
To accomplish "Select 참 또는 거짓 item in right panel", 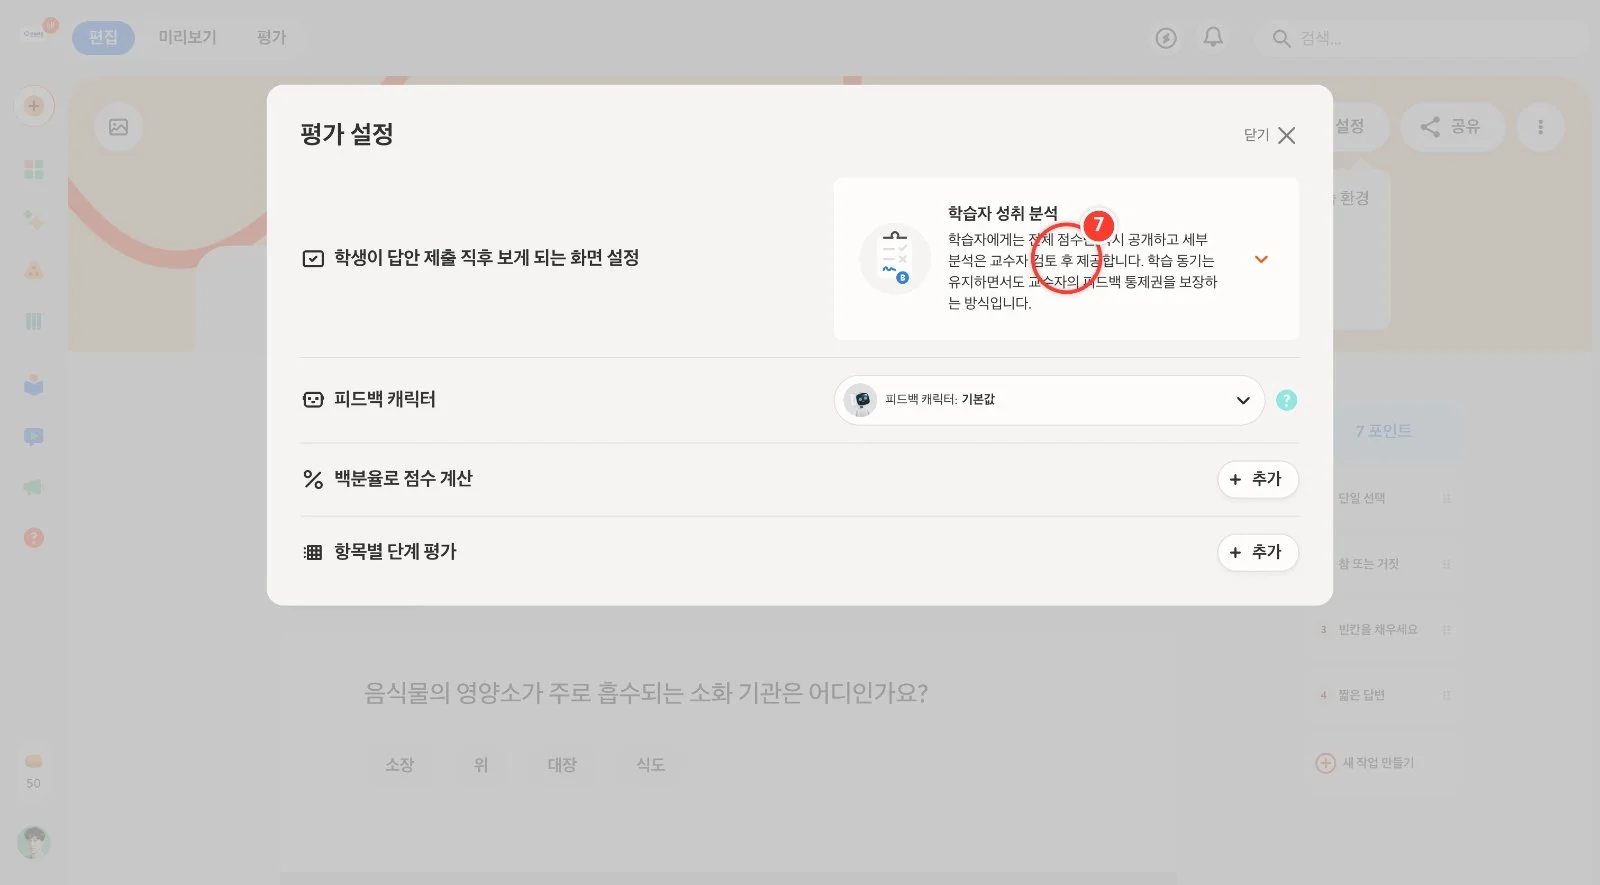I will 1385,564.
